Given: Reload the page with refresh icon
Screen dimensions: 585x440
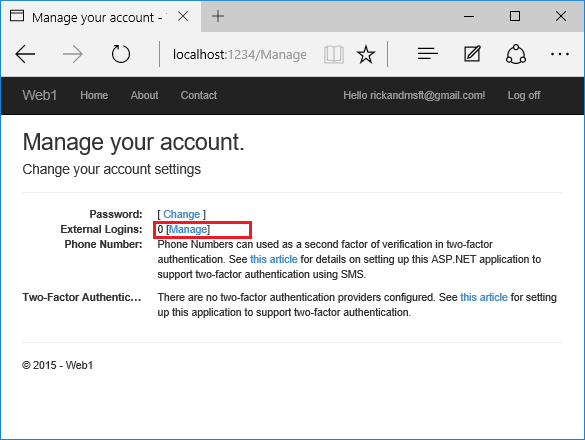Looking at the screenshot, I should click(121, 54).
